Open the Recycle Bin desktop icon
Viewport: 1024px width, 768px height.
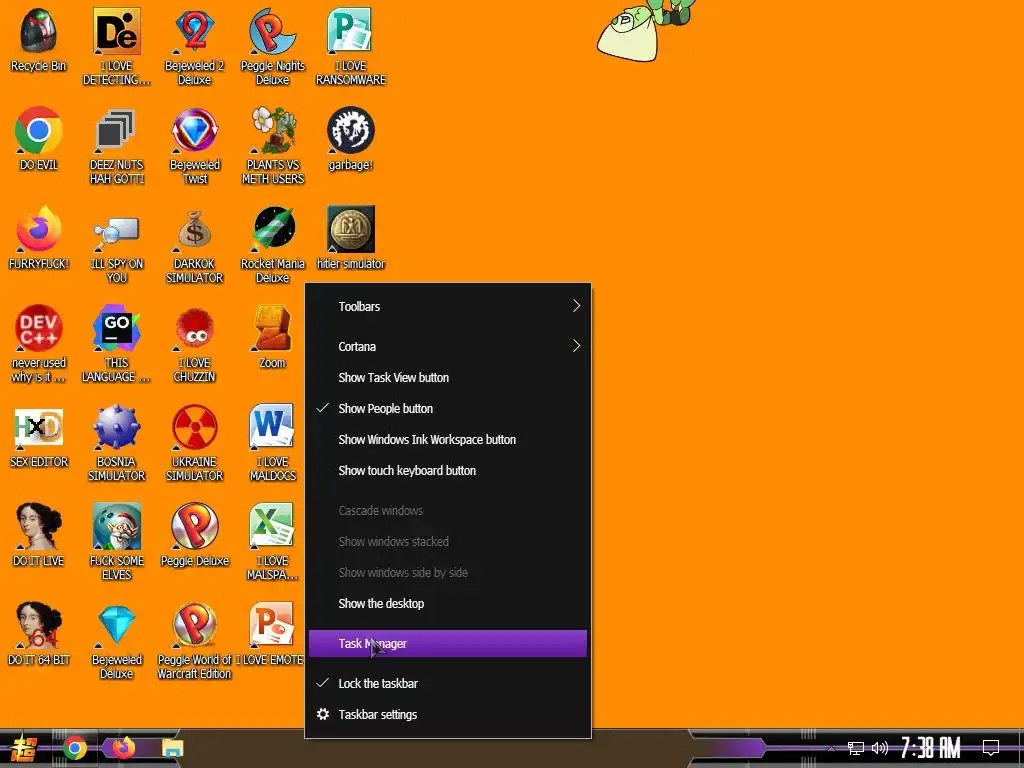pyautogui.click(x=39, y=31)
